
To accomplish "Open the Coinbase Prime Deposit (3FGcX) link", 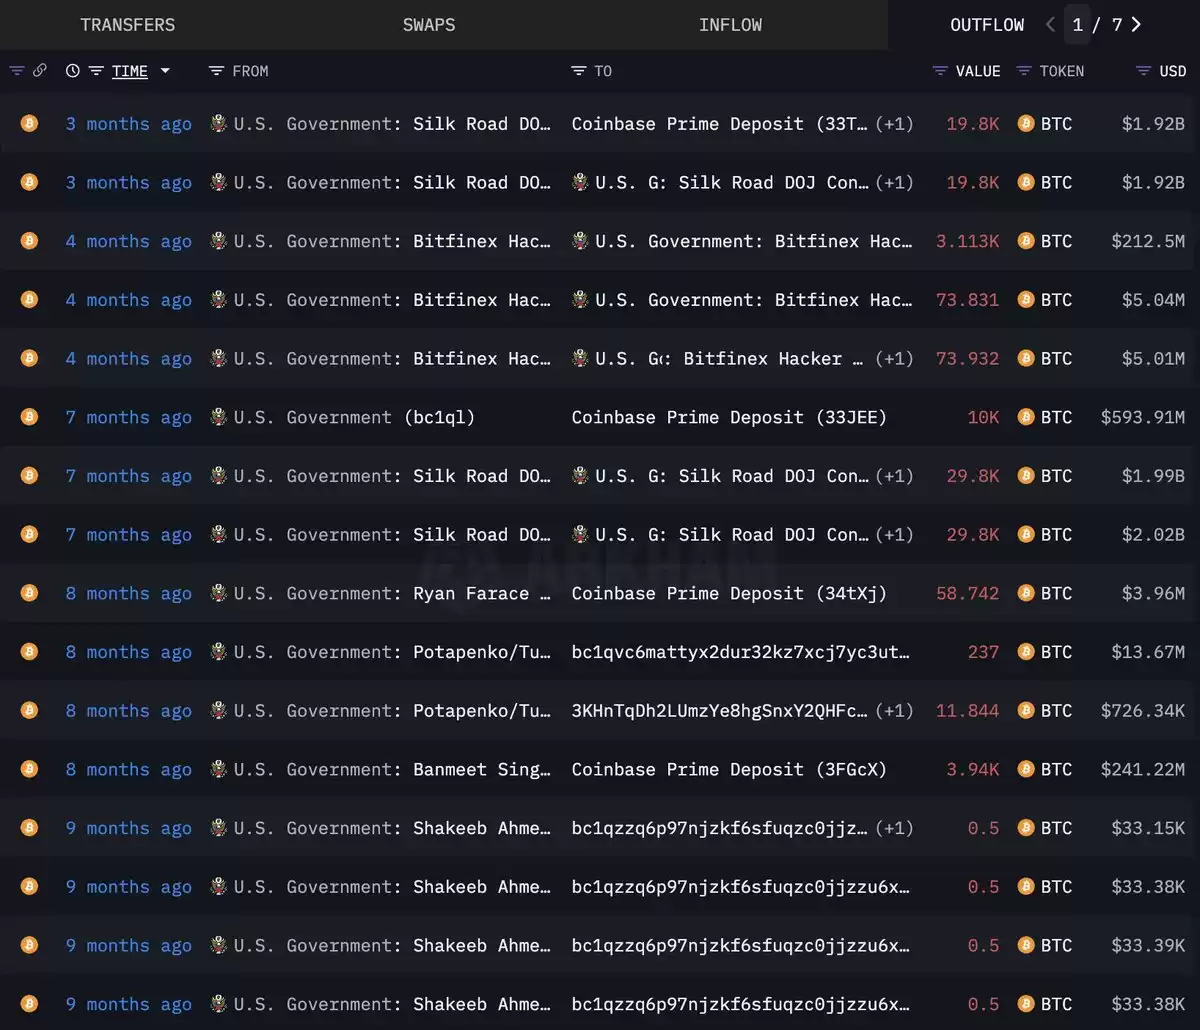I will (x=729, y=769).
